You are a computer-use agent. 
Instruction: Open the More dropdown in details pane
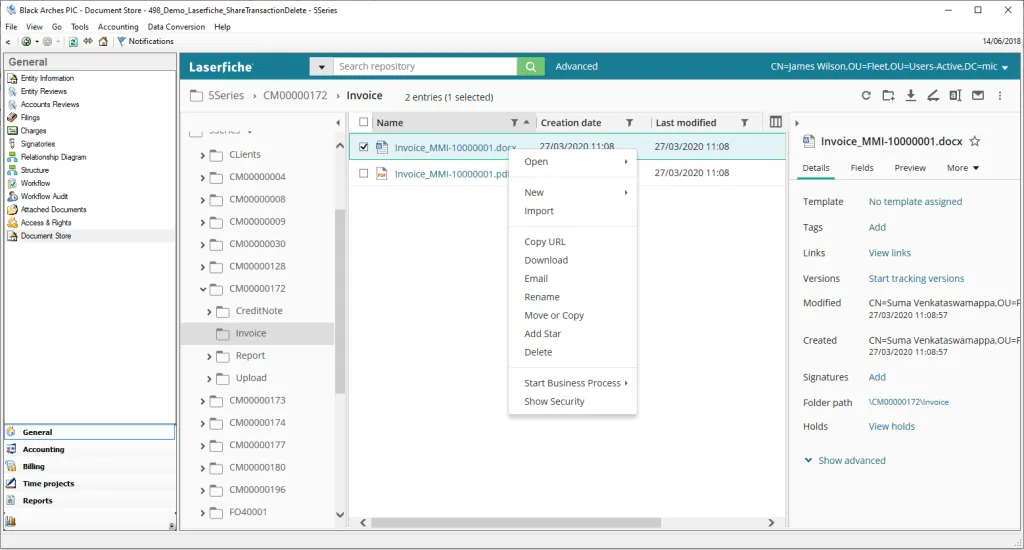click(x=963, y=168)
